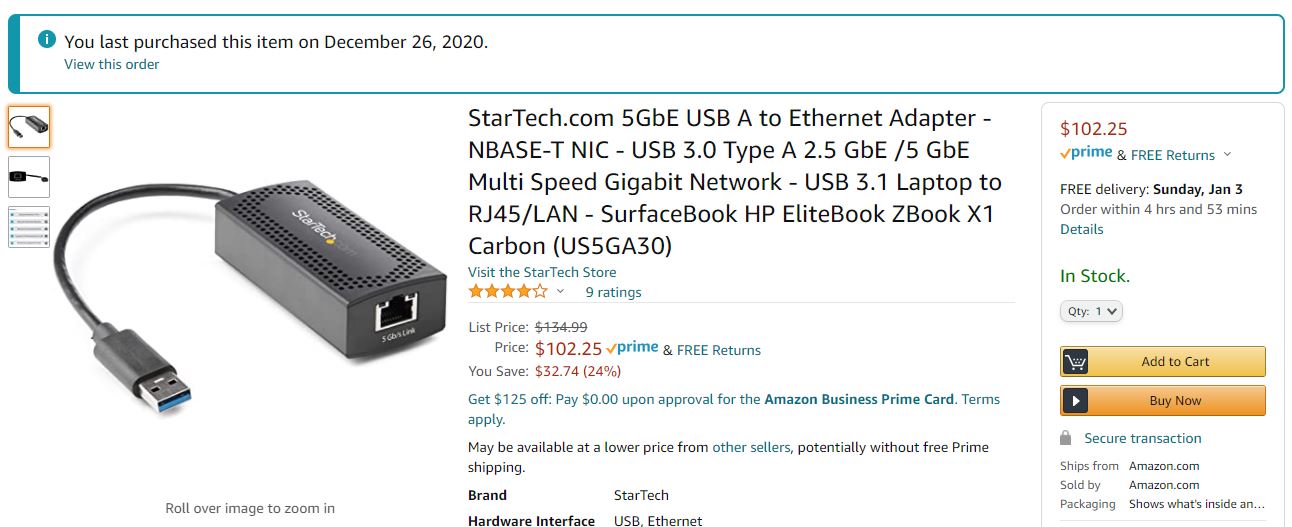Select the first product thumbnail
The height and width of the screenshot is (527, 1292).
click(x=29, y=127)
